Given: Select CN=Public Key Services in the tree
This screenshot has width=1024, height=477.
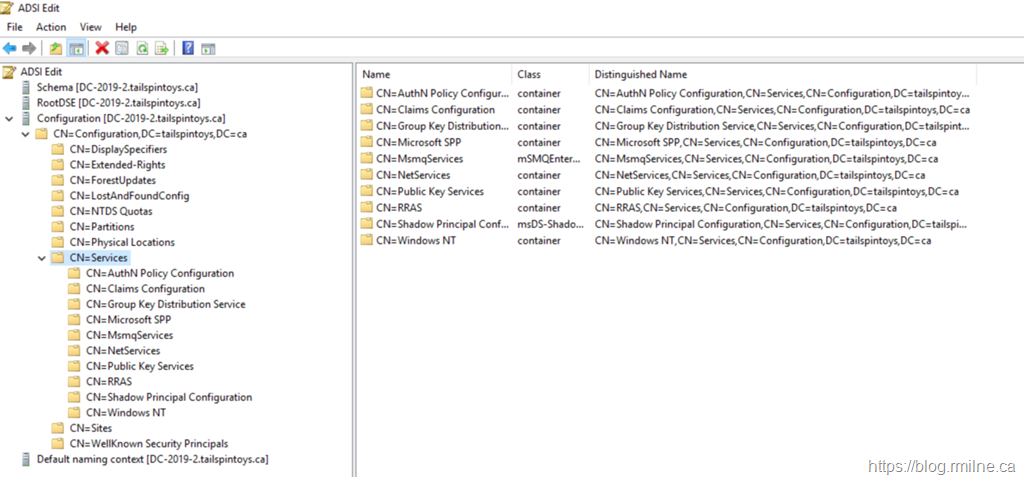Looking at the screenshot, I should click(x=139, y=366).
